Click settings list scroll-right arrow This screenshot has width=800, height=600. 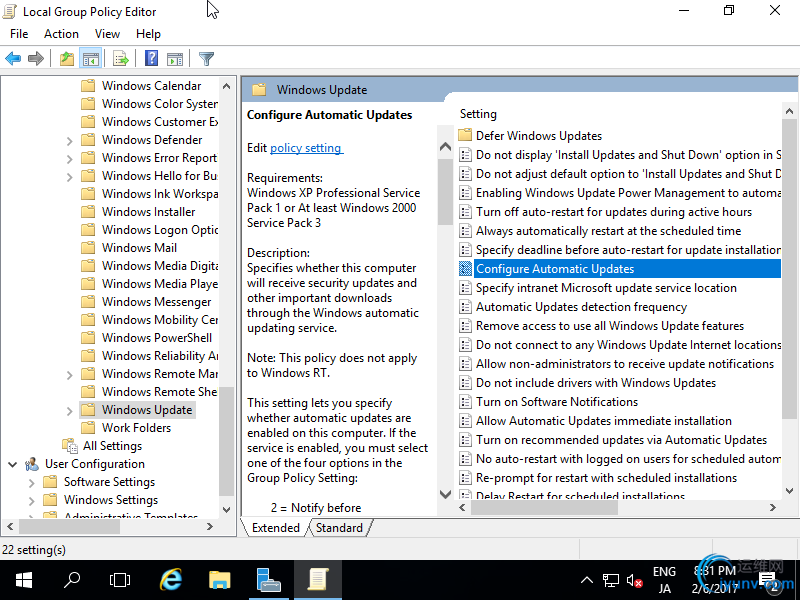772,507
